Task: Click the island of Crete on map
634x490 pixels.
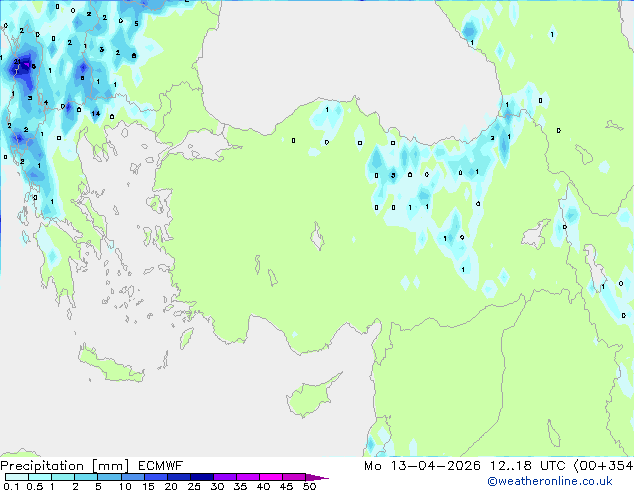Action: 110,364
